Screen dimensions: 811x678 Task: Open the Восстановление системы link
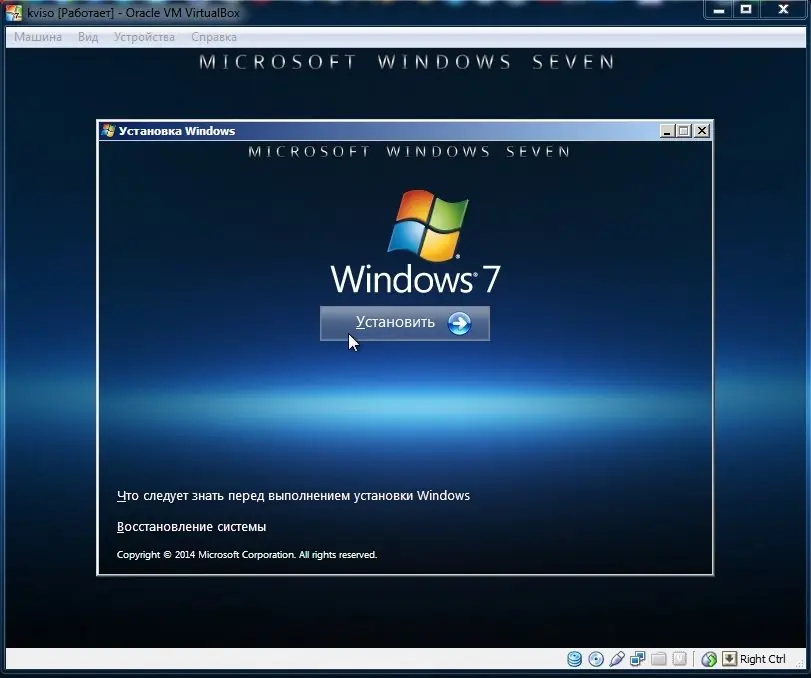(191, 526)
